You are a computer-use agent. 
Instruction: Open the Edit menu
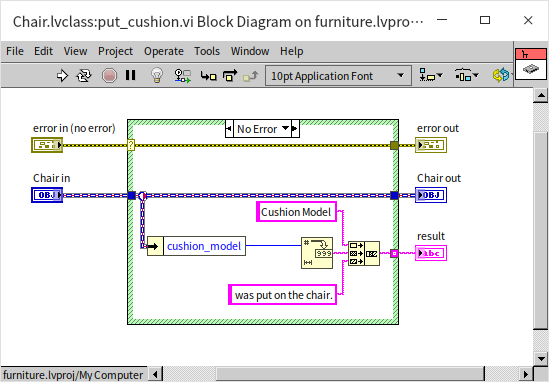click(x=43, y=51)
